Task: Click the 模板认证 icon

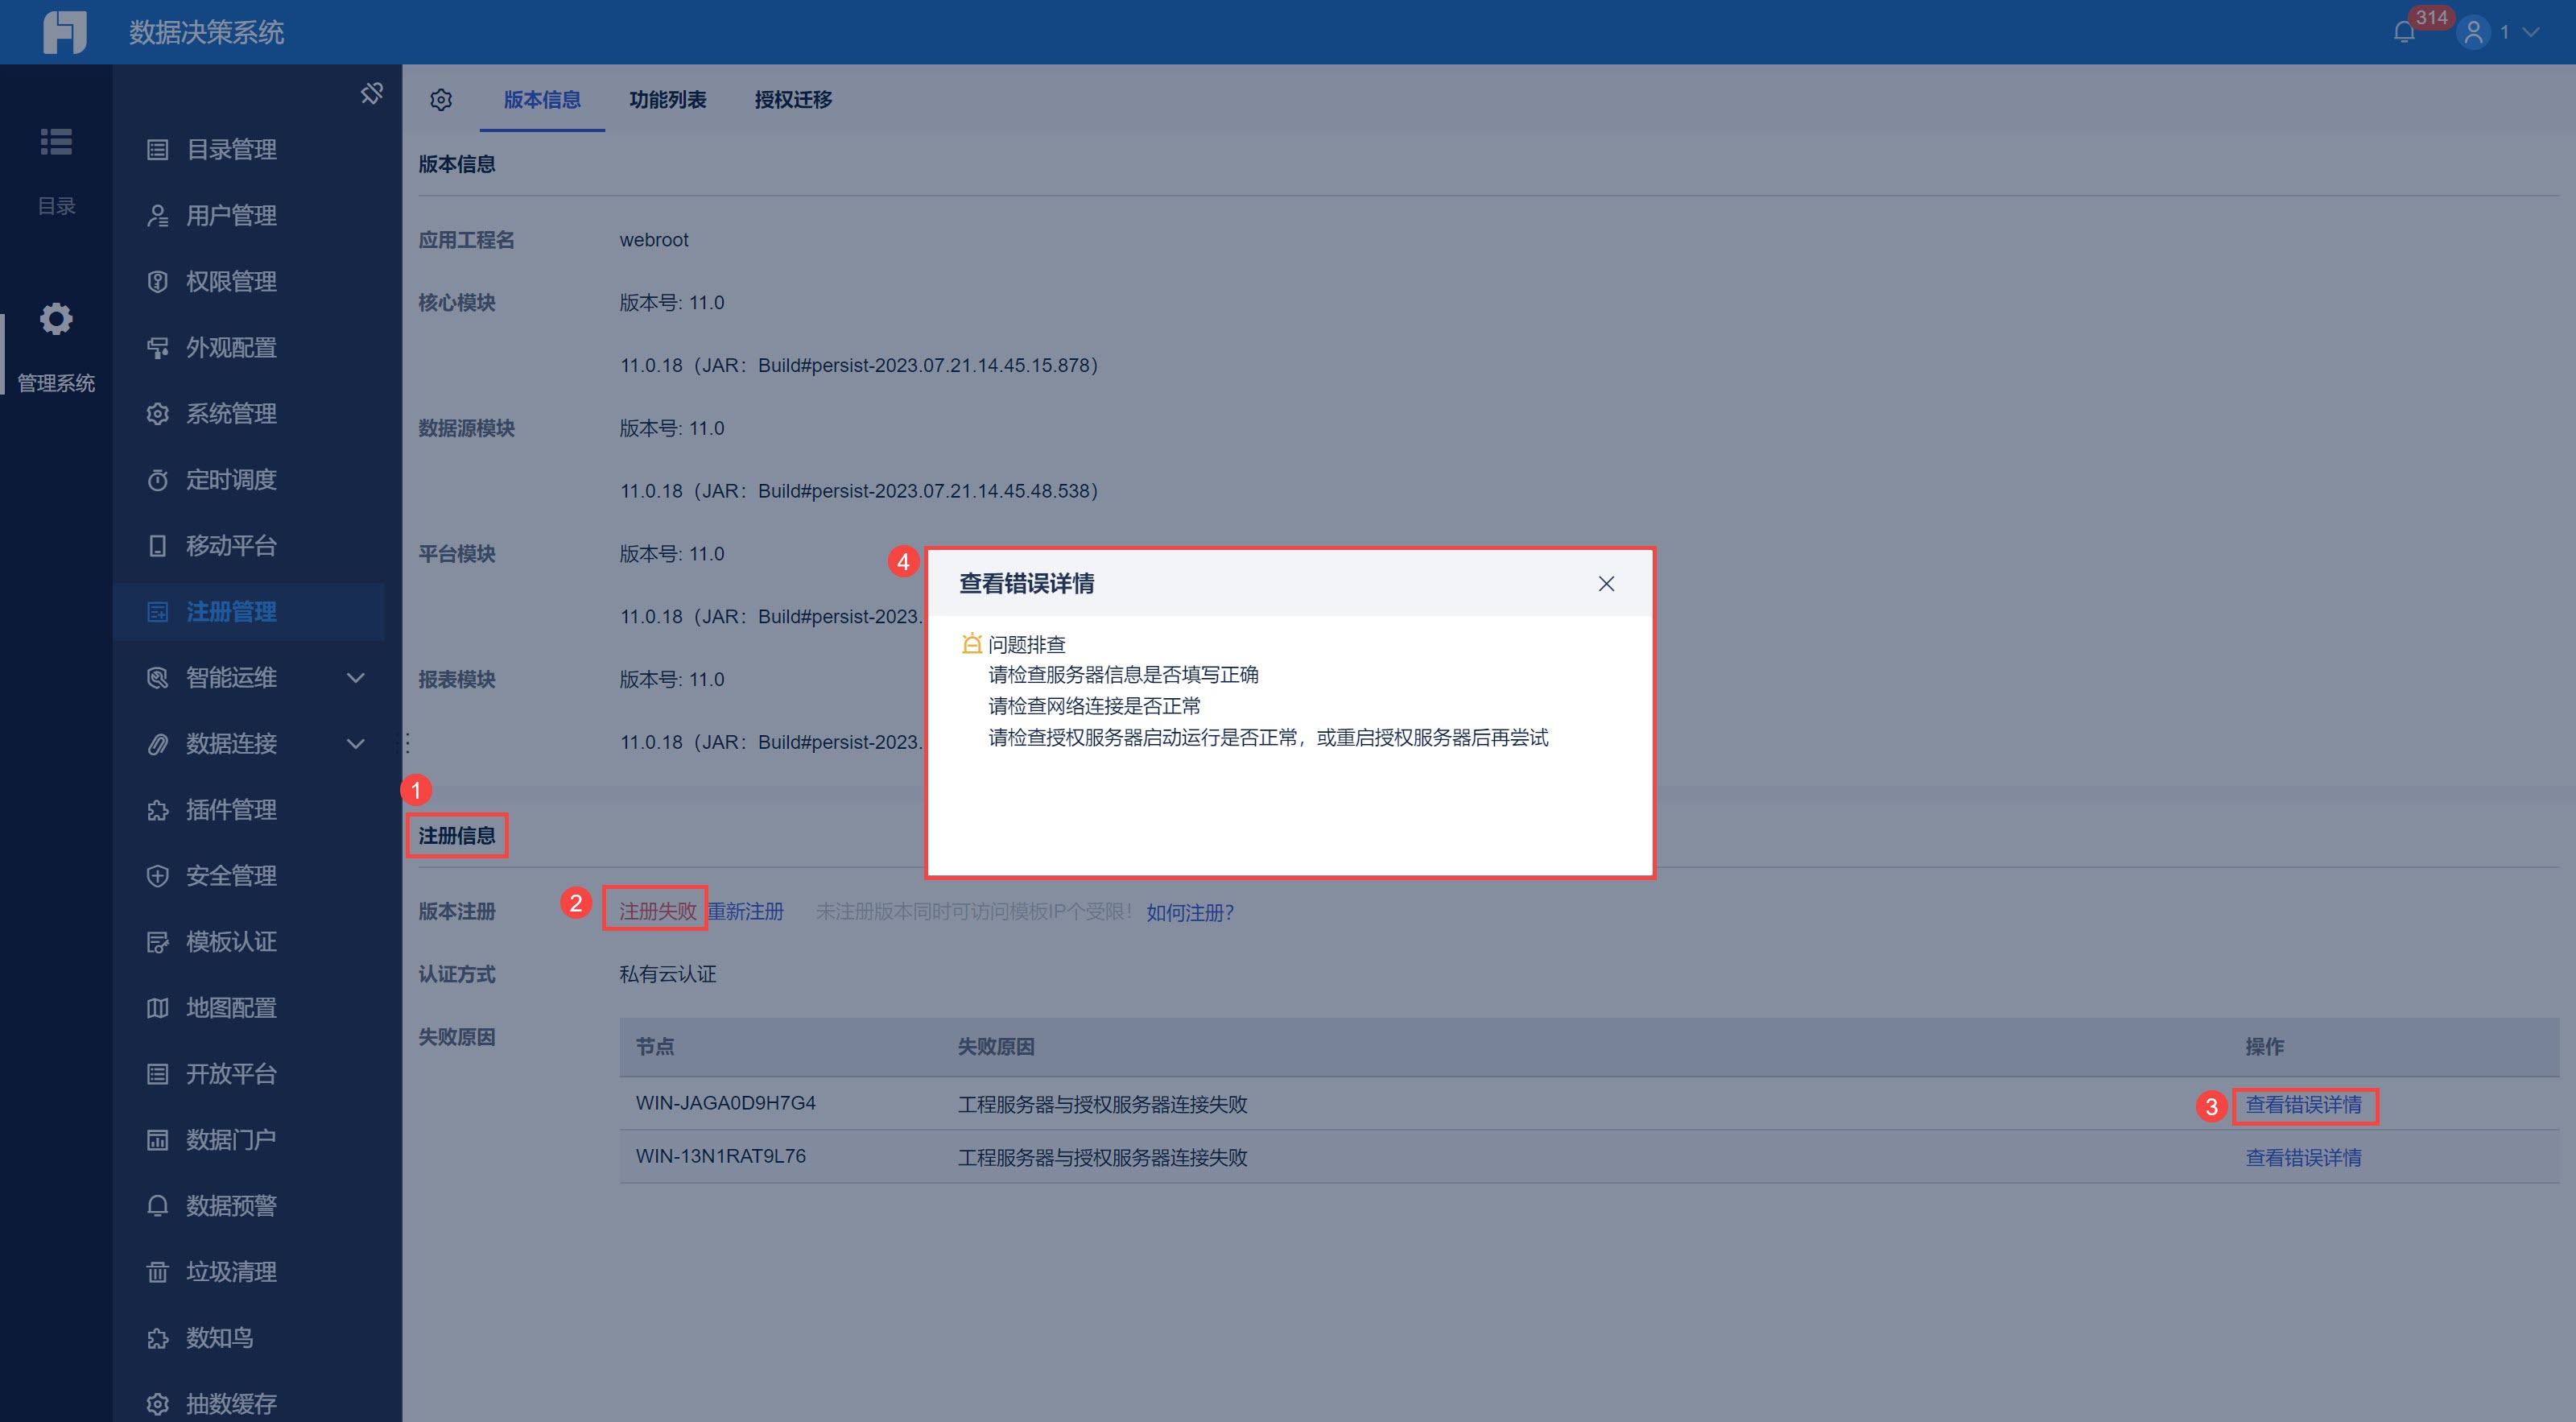Action: [157, 942]
